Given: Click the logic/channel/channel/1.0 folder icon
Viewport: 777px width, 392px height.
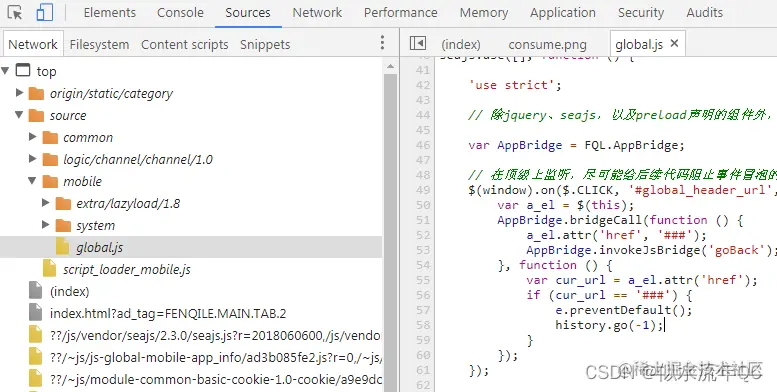Looking at the screenshot, I should (50, 159).
